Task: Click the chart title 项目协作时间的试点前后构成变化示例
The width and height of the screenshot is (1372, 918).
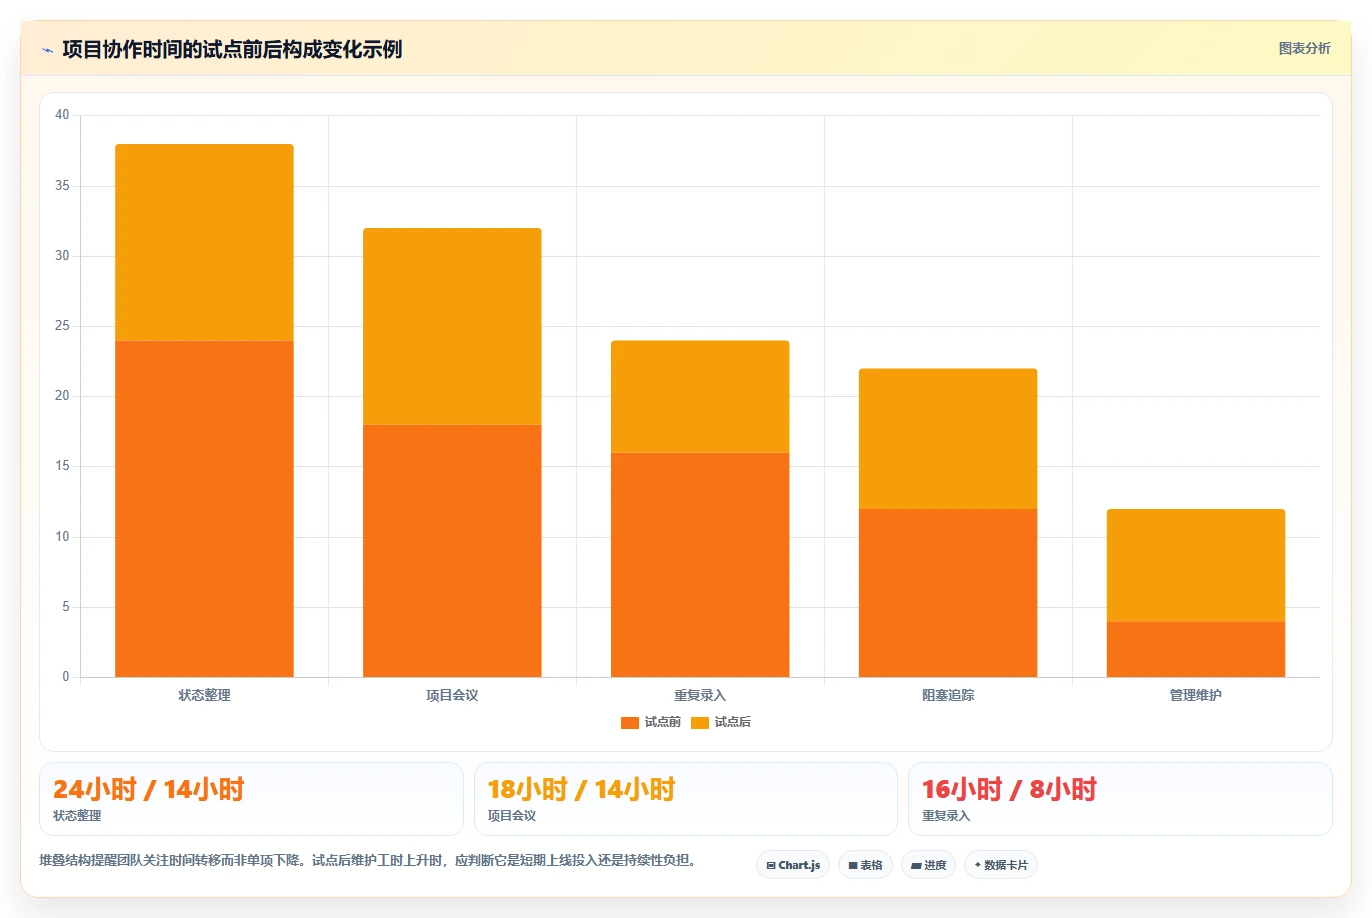Action: point(232,49)
